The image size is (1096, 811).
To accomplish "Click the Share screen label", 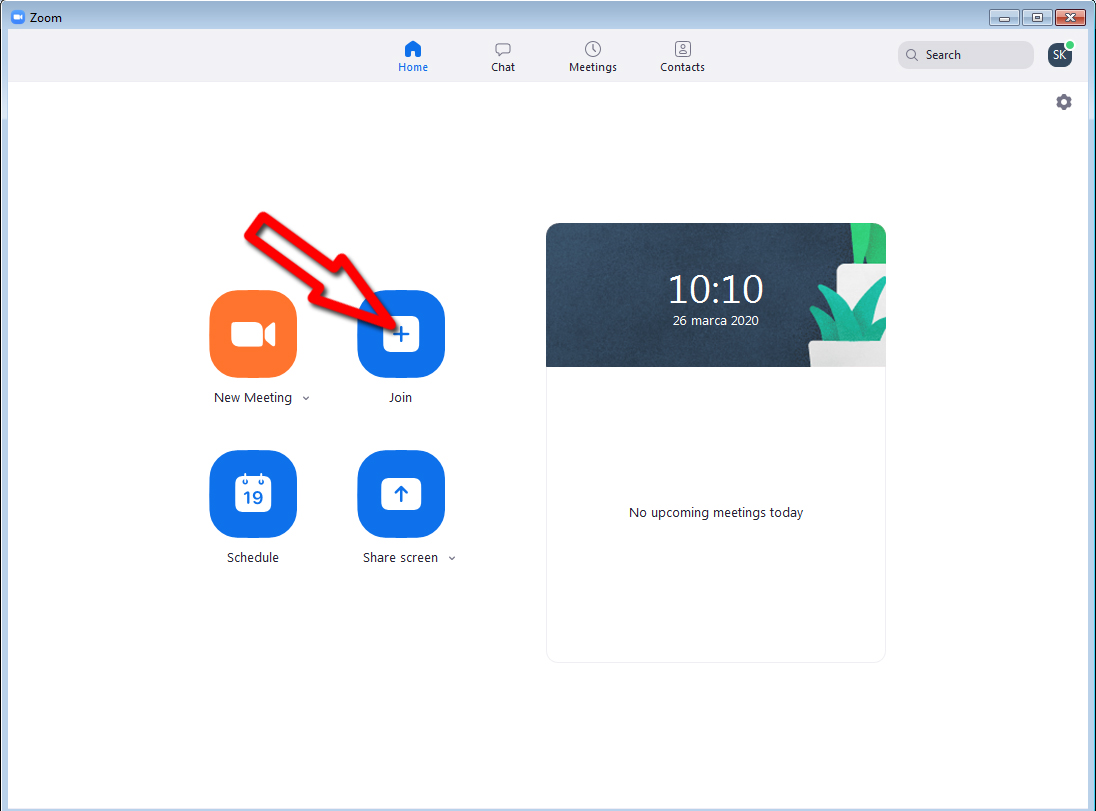I will (x=401, y=557).
